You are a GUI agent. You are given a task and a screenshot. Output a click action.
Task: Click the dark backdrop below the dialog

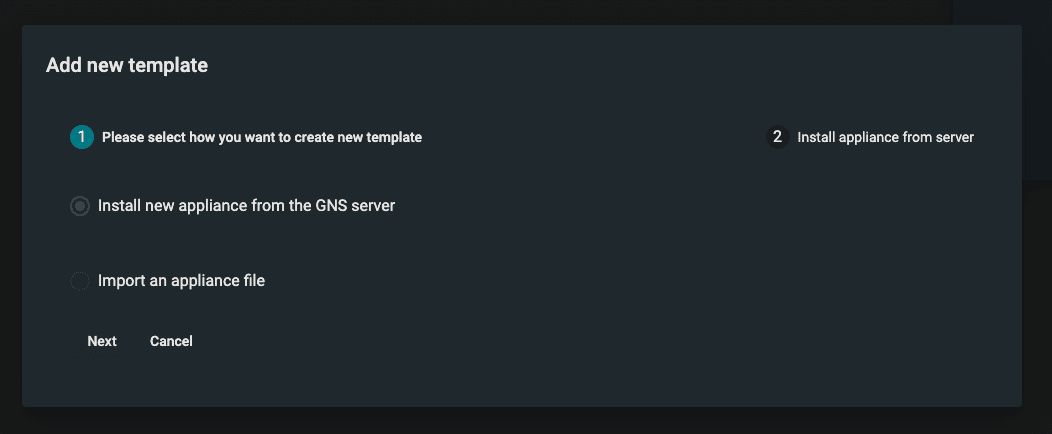tap(500, 421)
